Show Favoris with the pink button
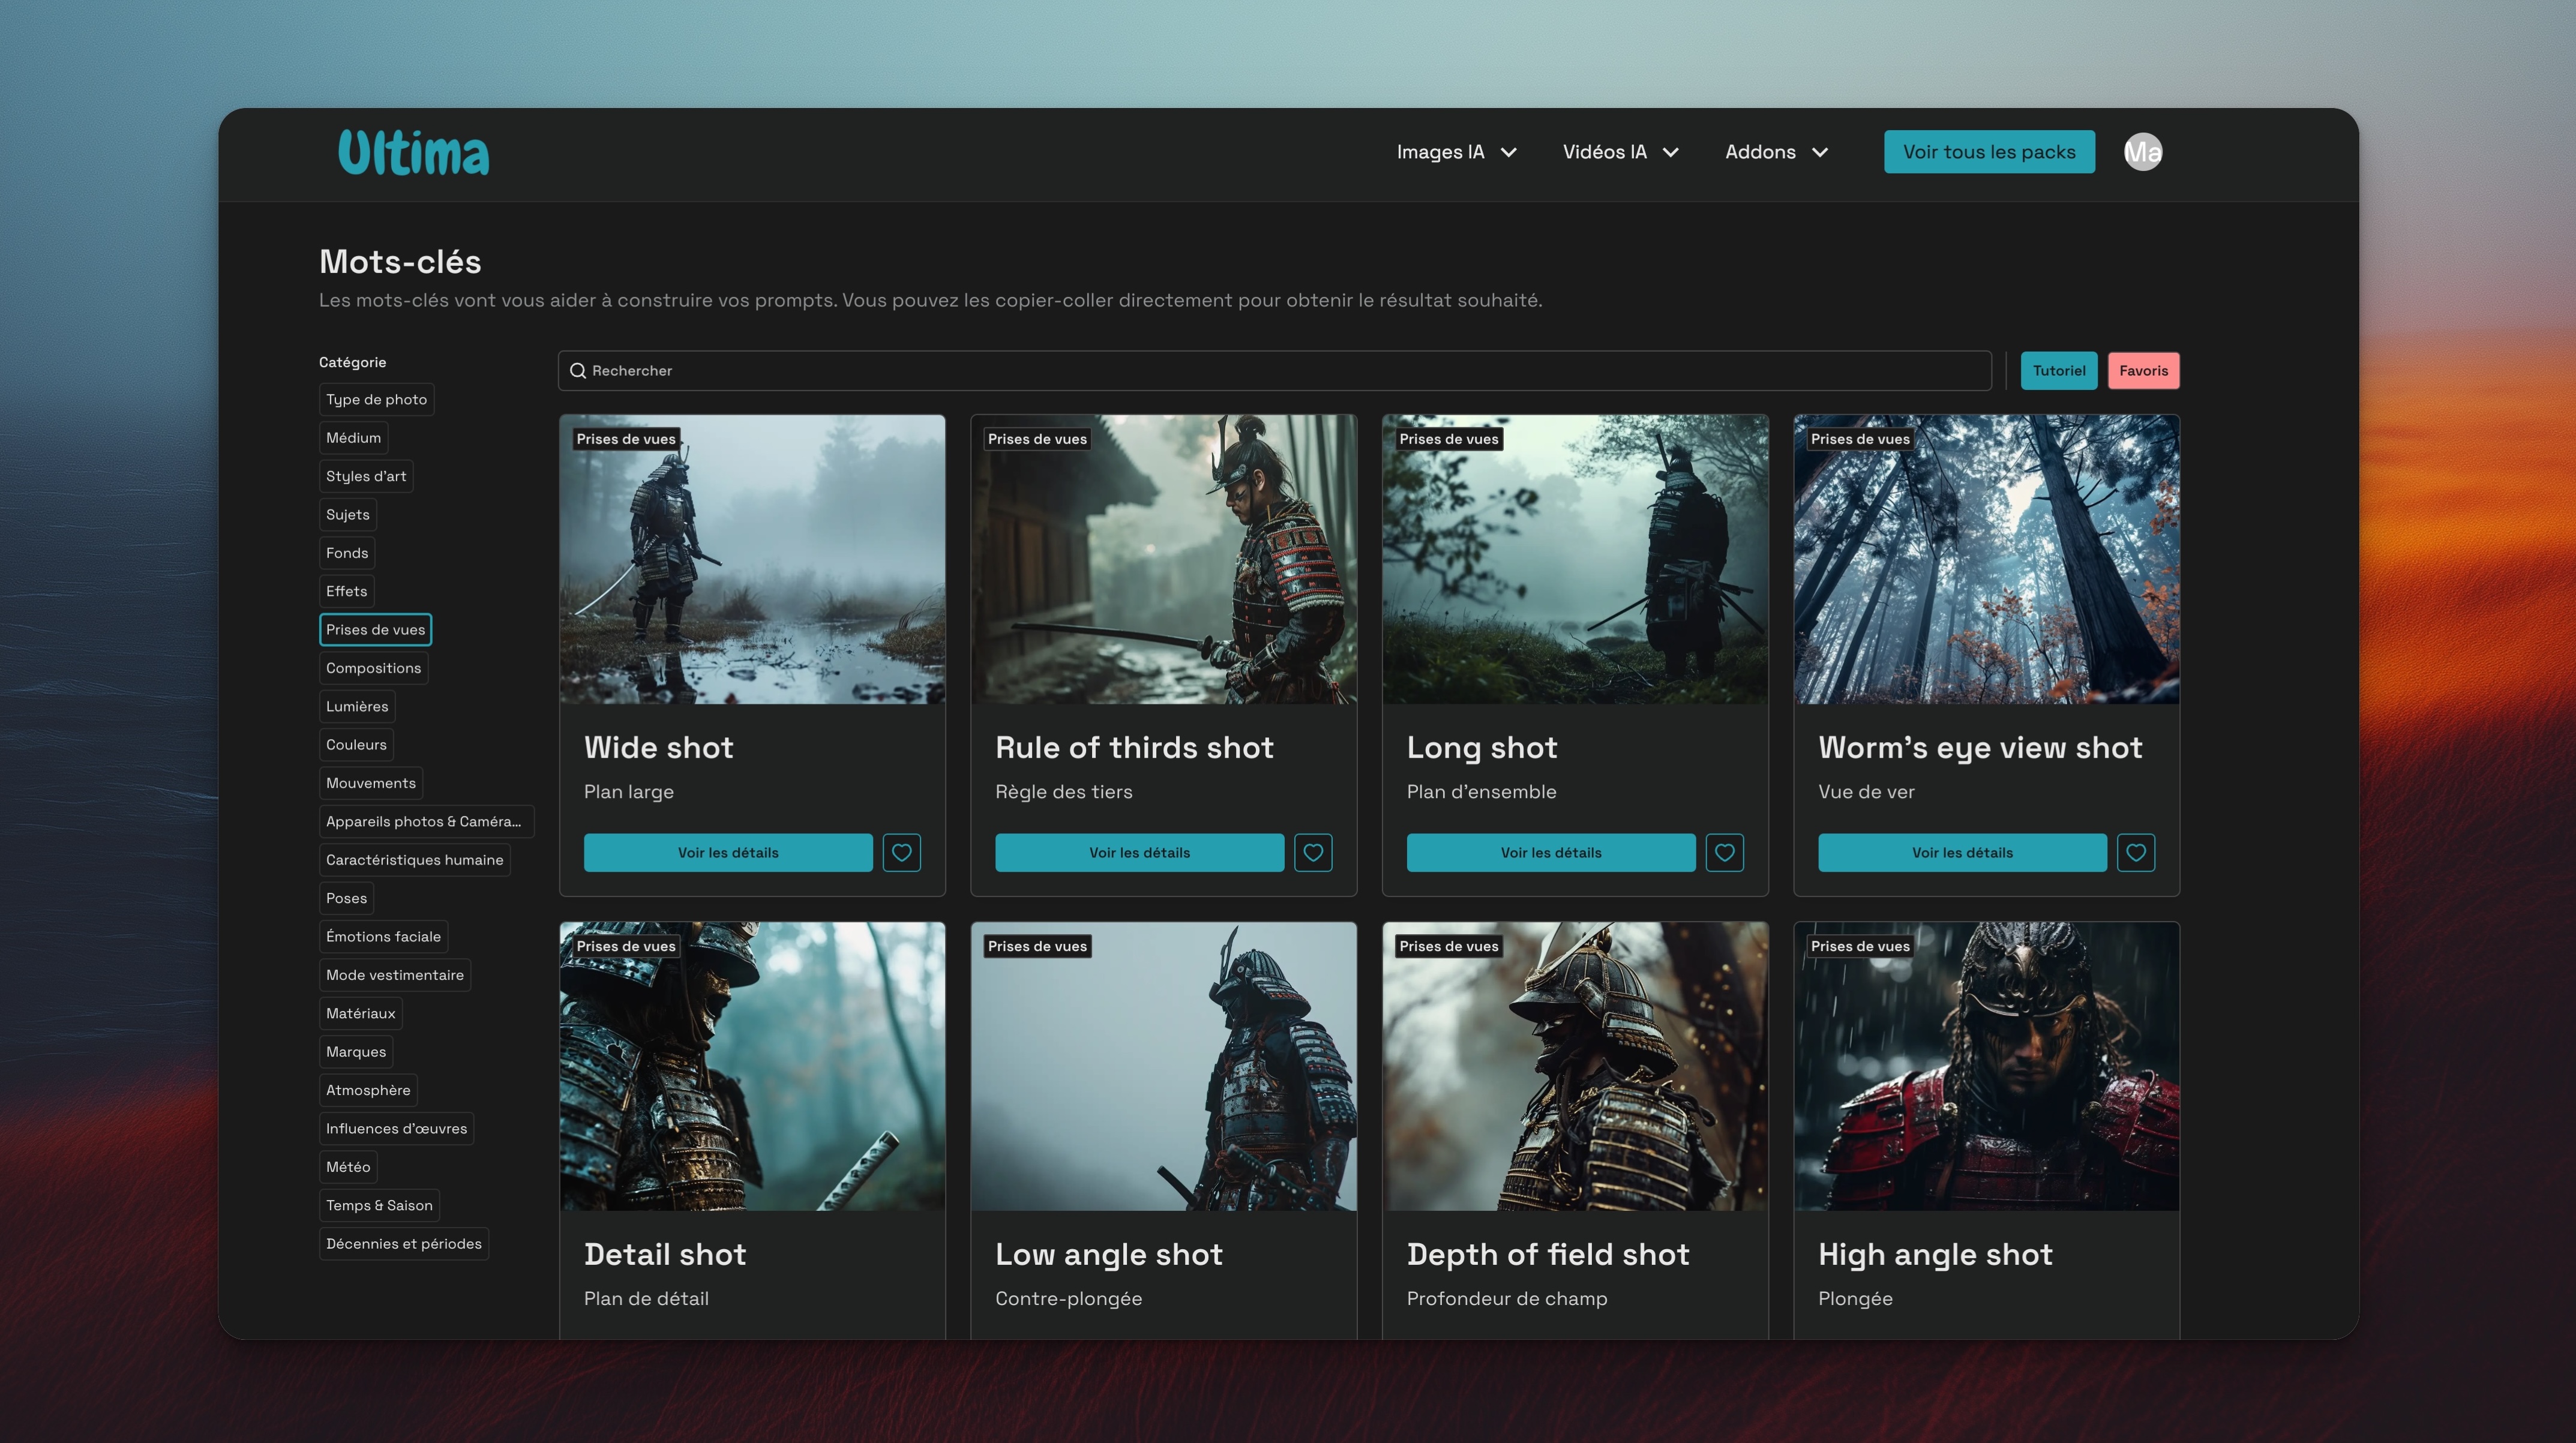Screen dimensions: 2576x1443 click(x=2142, y=371)
